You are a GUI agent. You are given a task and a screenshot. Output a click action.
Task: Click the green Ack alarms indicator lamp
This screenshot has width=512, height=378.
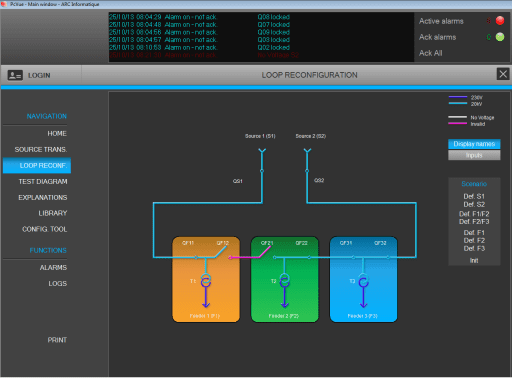click(x=500, y=37)
